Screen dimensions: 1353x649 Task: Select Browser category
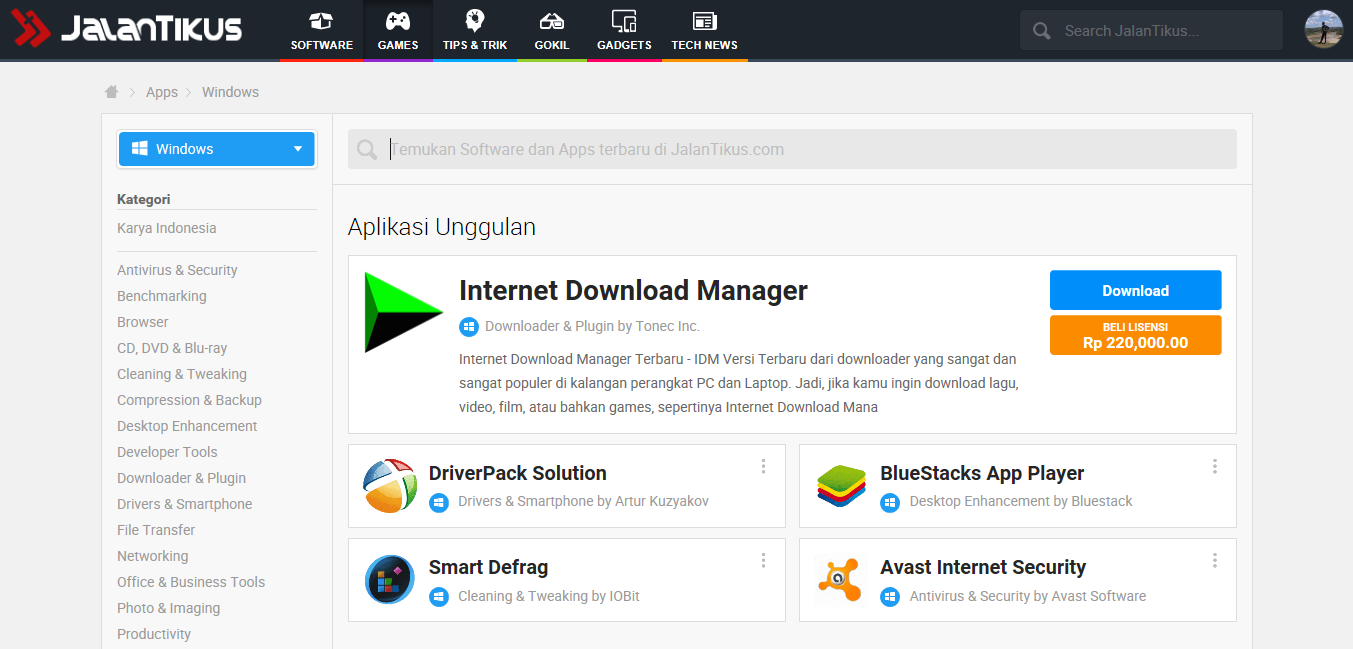(143, 322)
